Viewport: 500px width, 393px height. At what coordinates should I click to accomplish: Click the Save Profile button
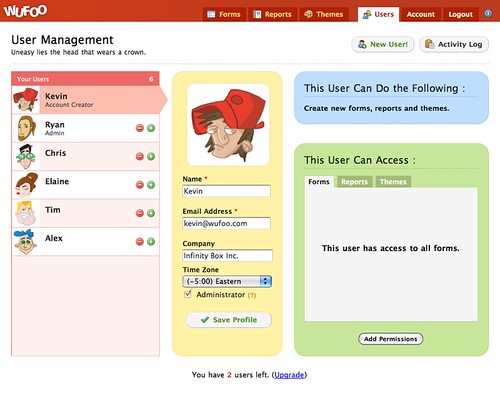(229, 320)
